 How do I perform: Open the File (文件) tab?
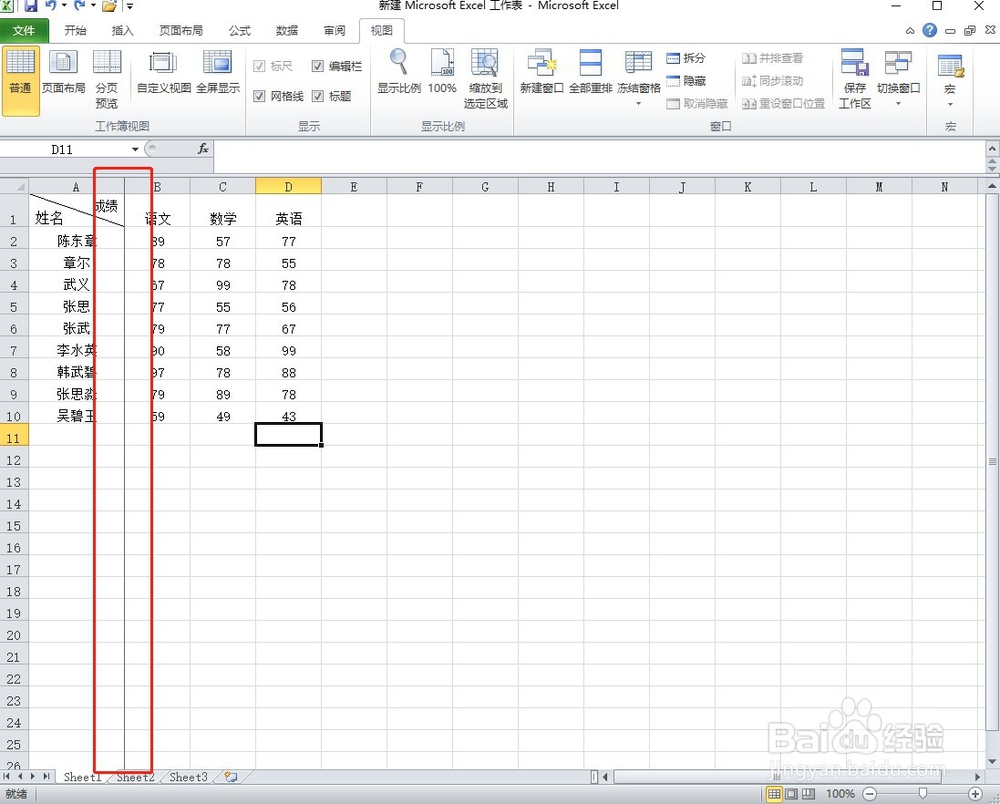[24, 31]
